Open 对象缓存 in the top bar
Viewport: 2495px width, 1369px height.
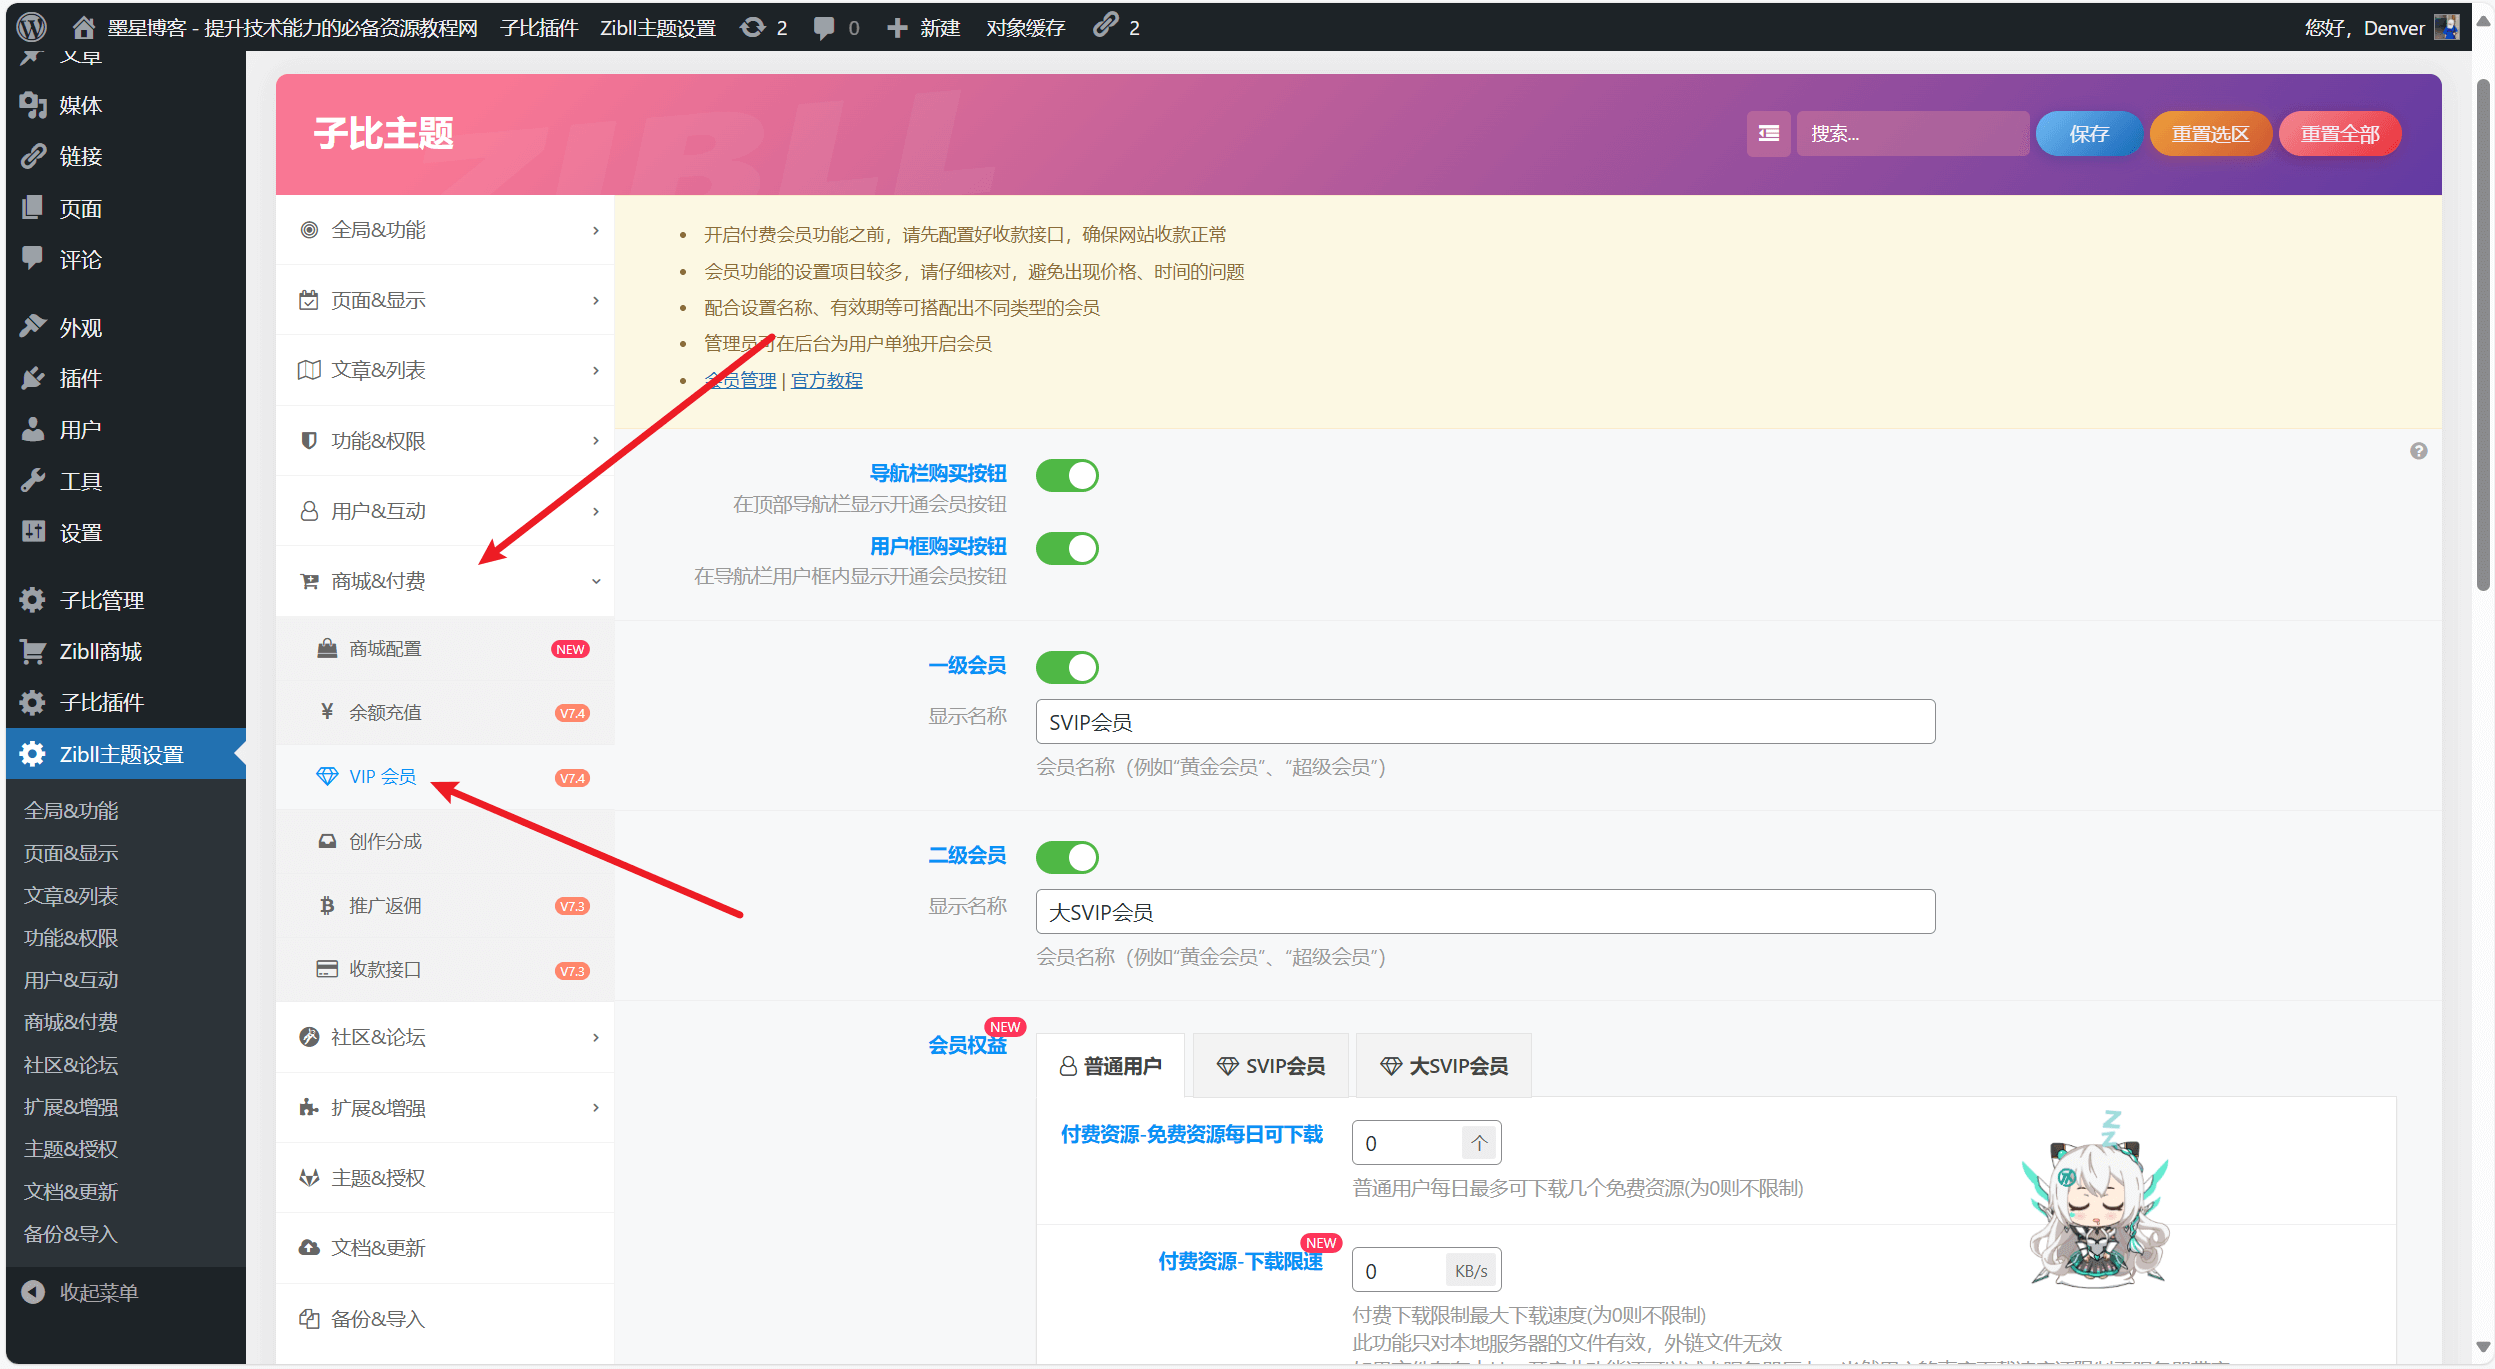tap(1025, 27)
